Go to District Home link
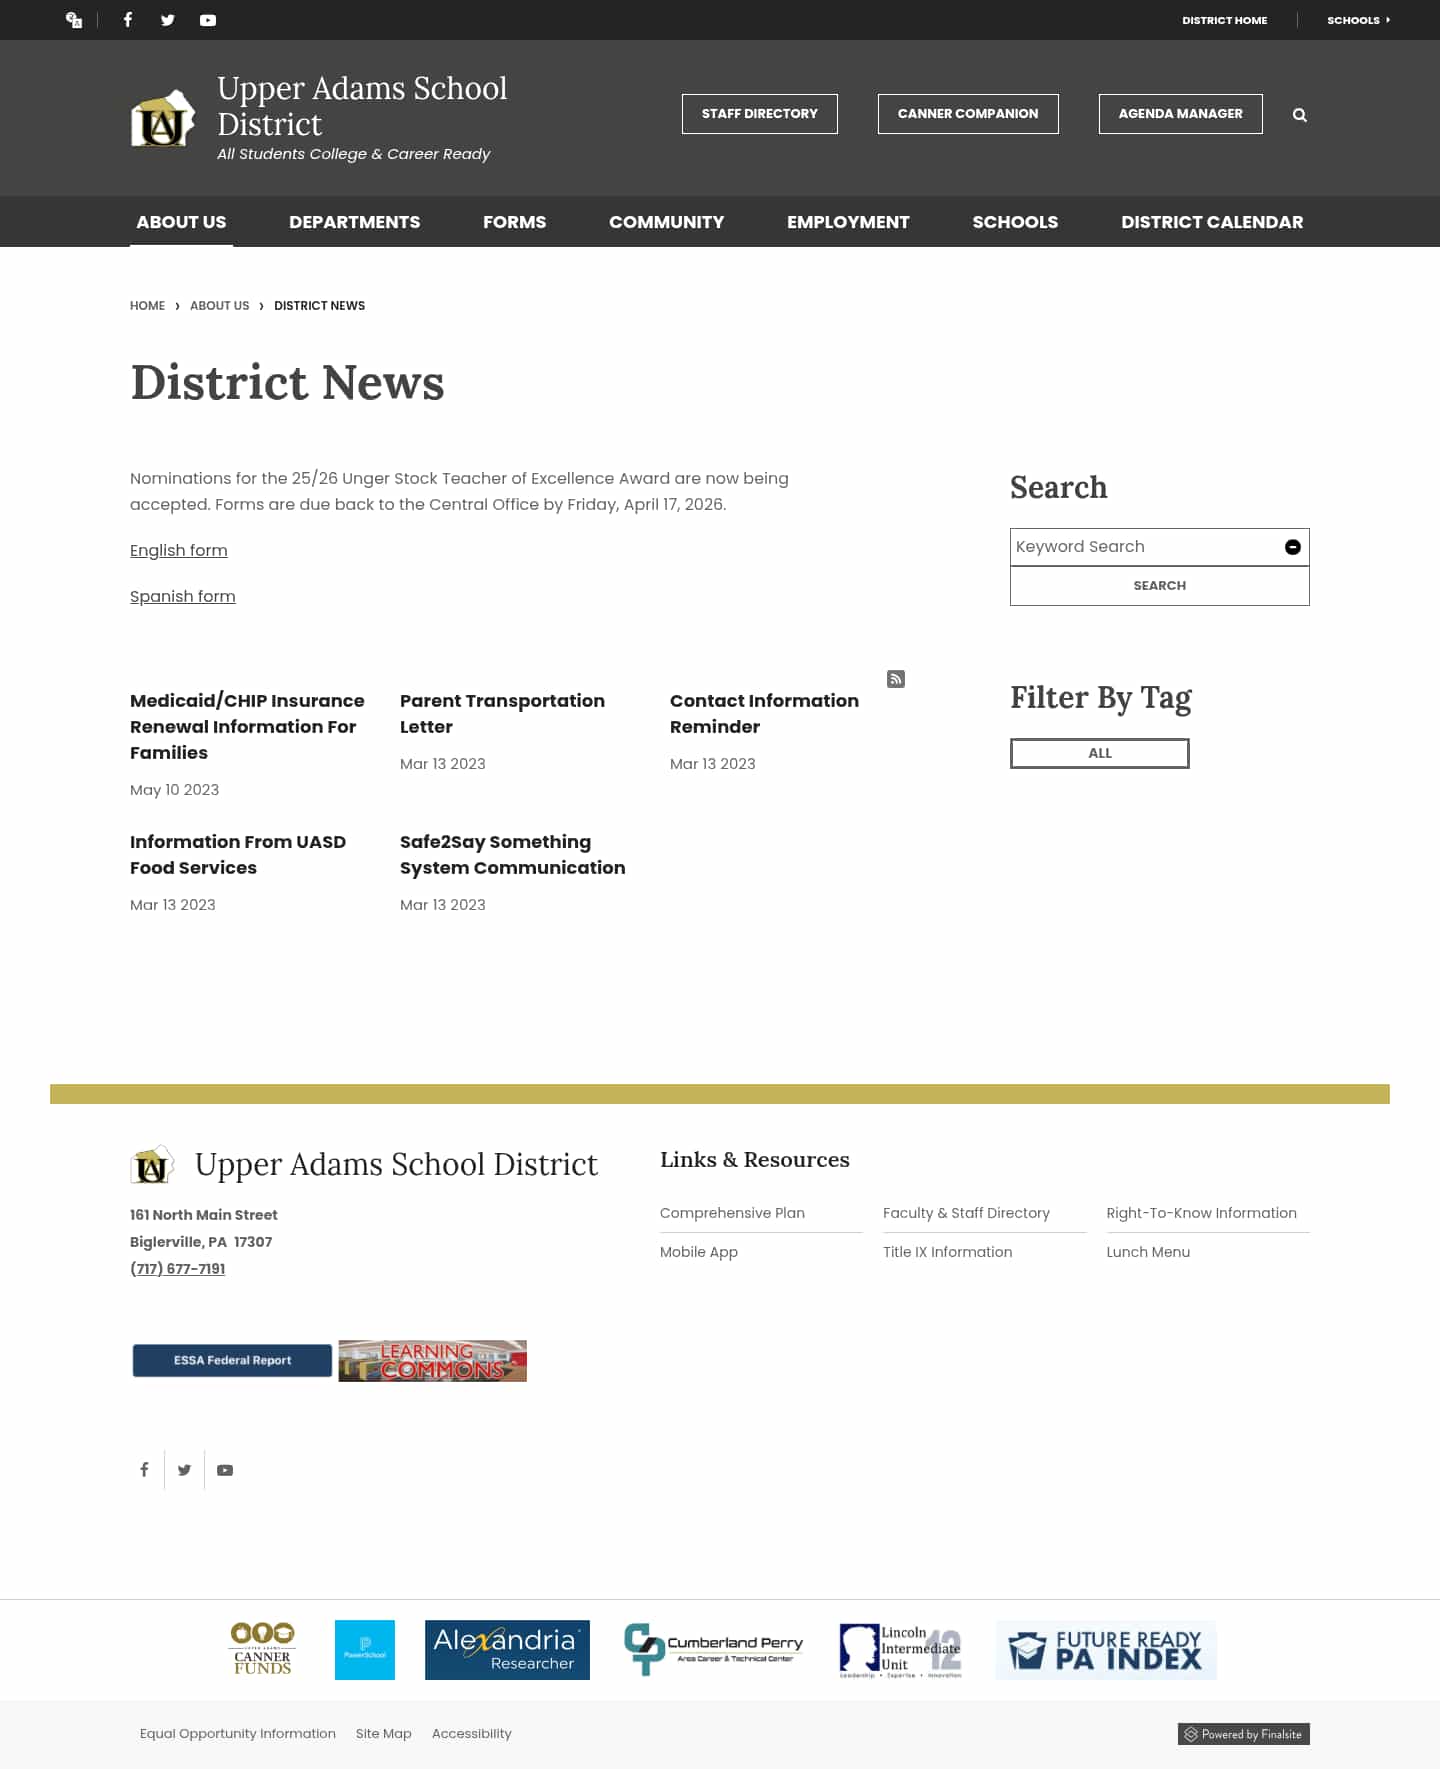 (1224, 20)
